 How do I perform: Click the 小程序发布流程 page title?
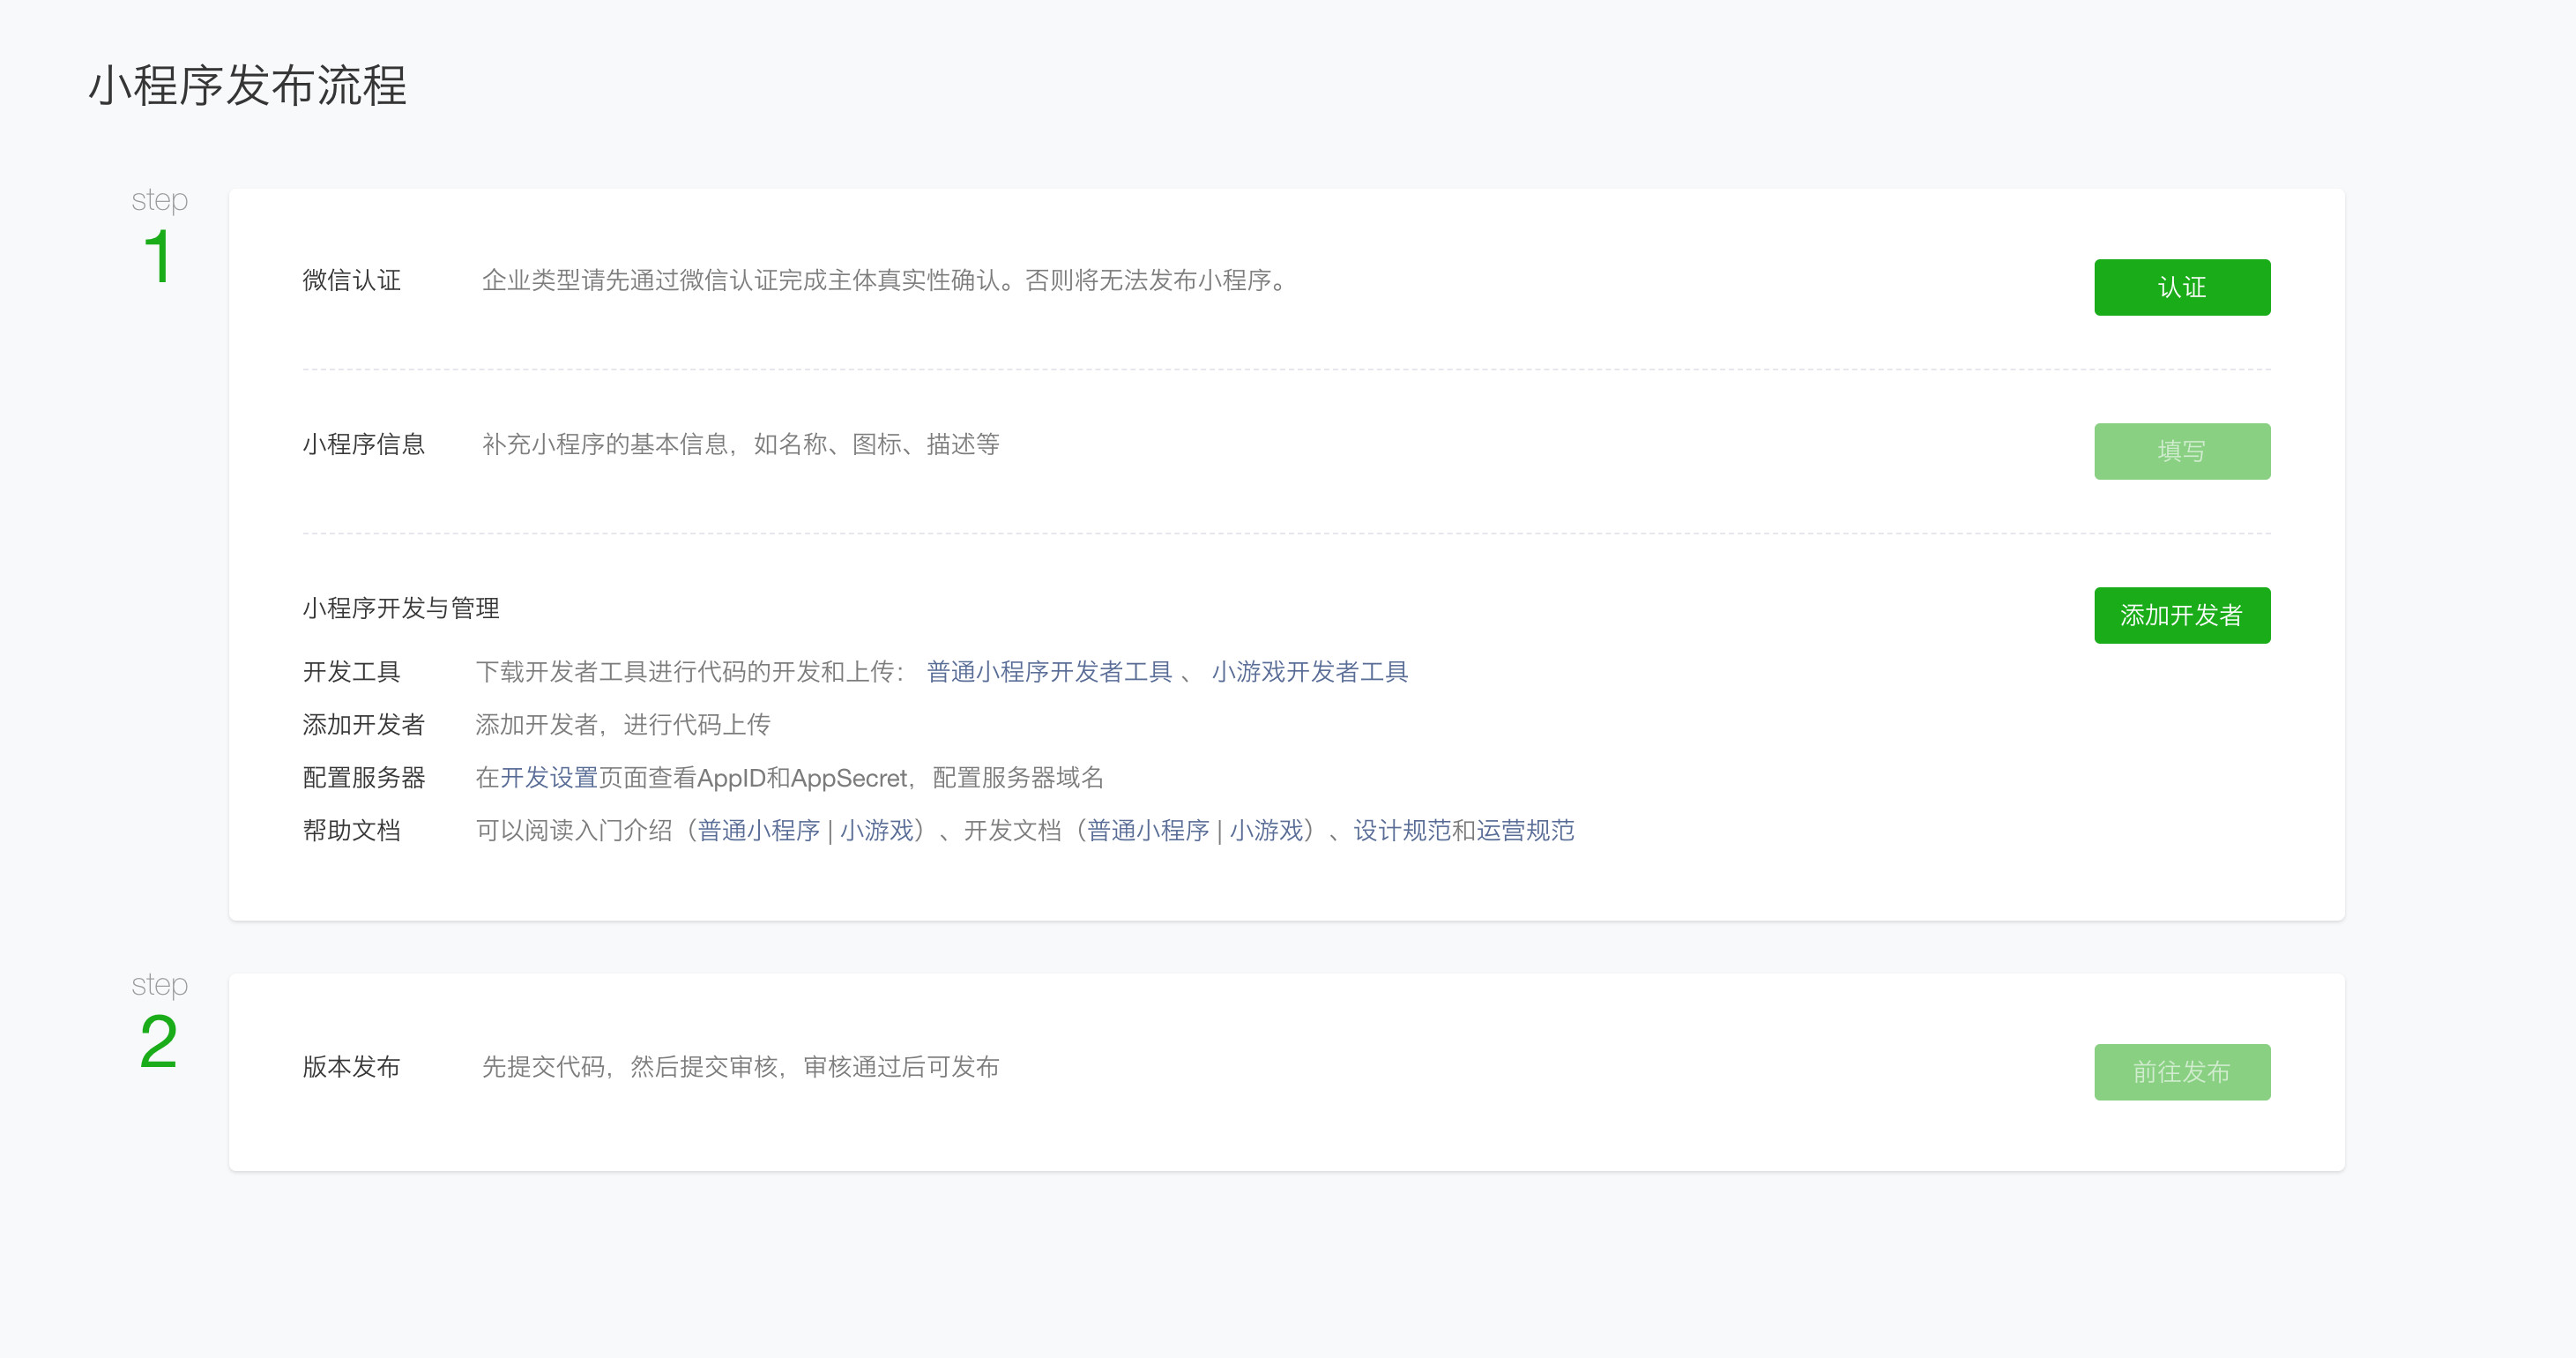click(247, 85)
